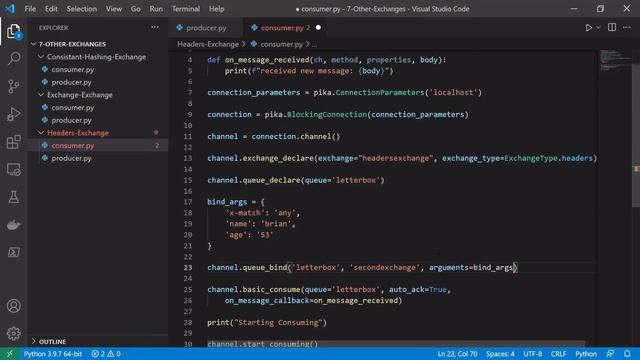Switch to the producer.py tab

coord(206,28)
